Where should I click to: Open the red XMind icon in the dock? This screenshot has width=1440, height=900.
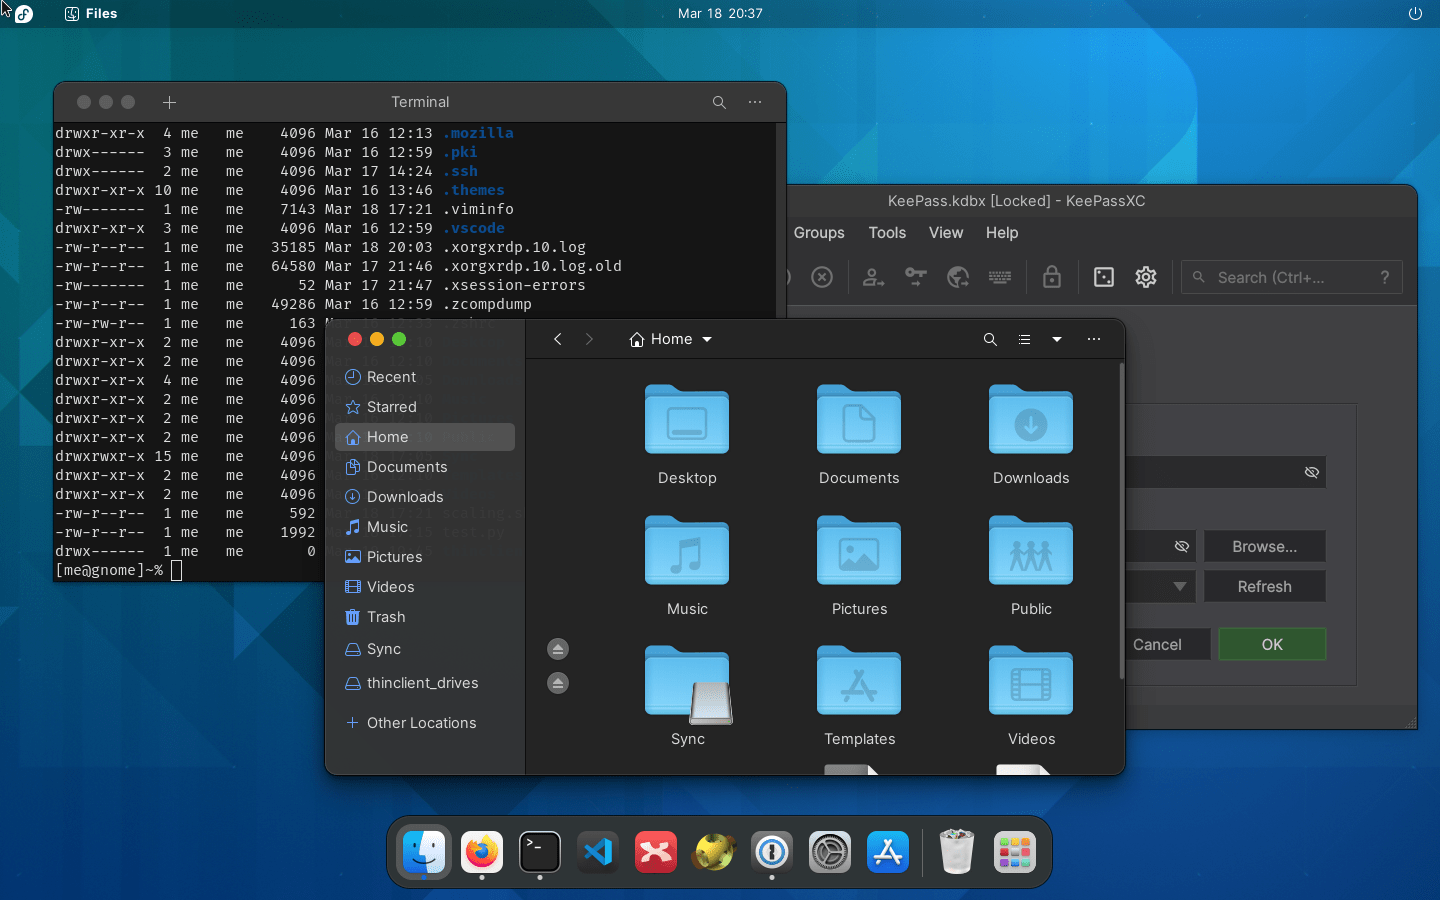(656, 852)
